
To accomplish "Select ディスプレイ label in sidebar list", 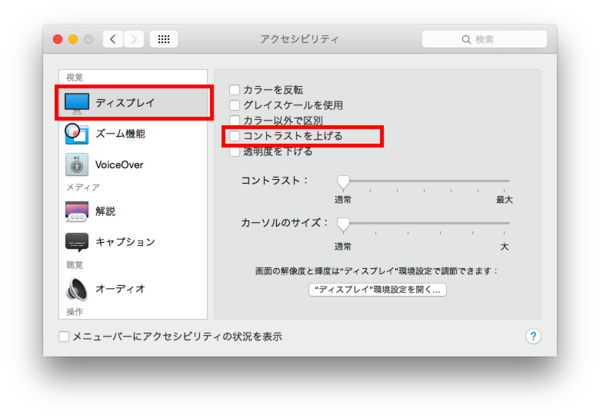I will point(125,103).
